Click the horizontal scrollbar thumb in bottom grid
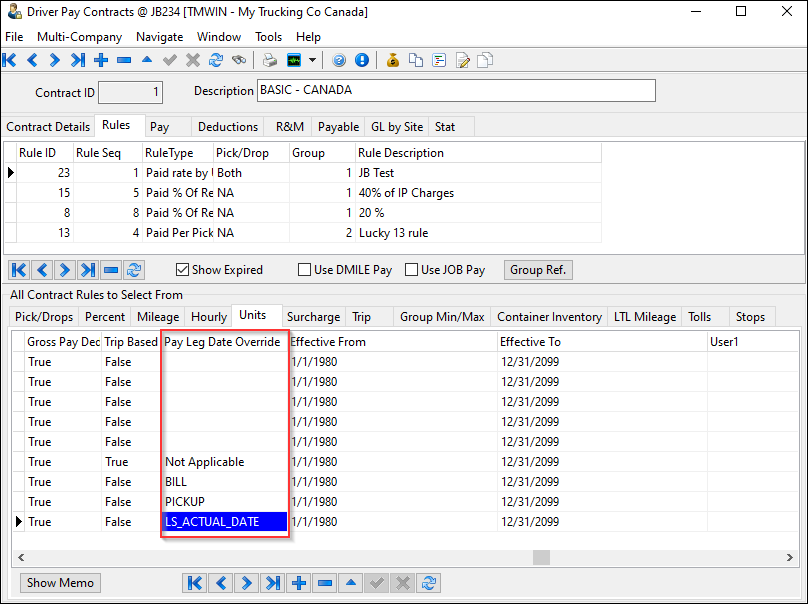 [541, 557]
